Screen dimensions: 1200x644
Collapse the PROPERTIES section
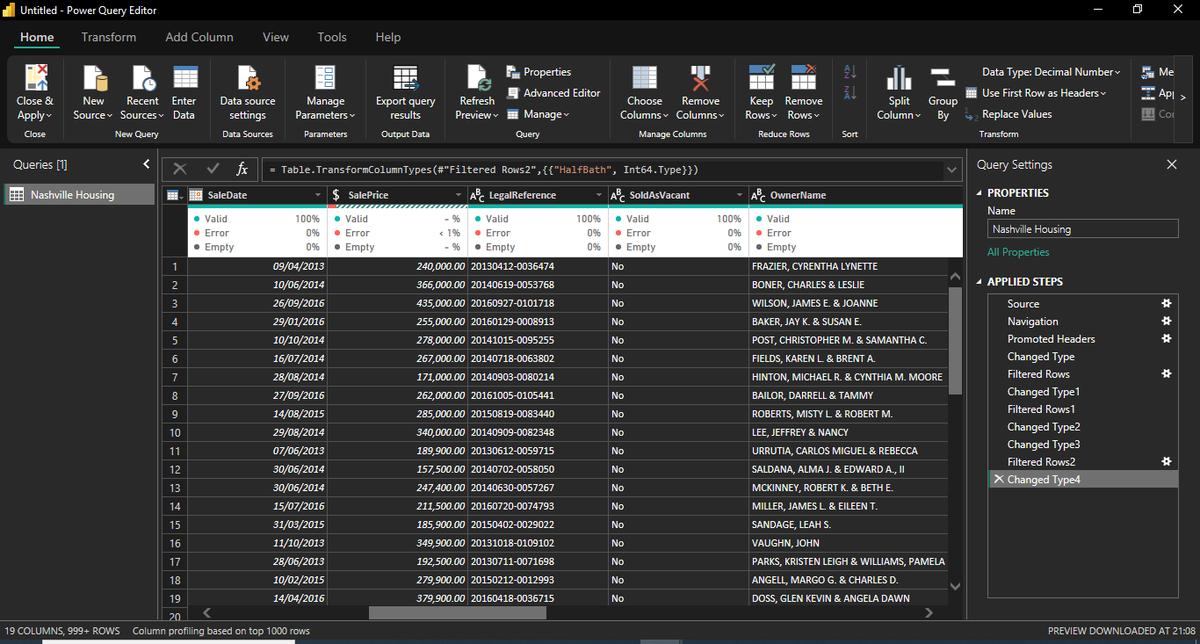[978, 193]
